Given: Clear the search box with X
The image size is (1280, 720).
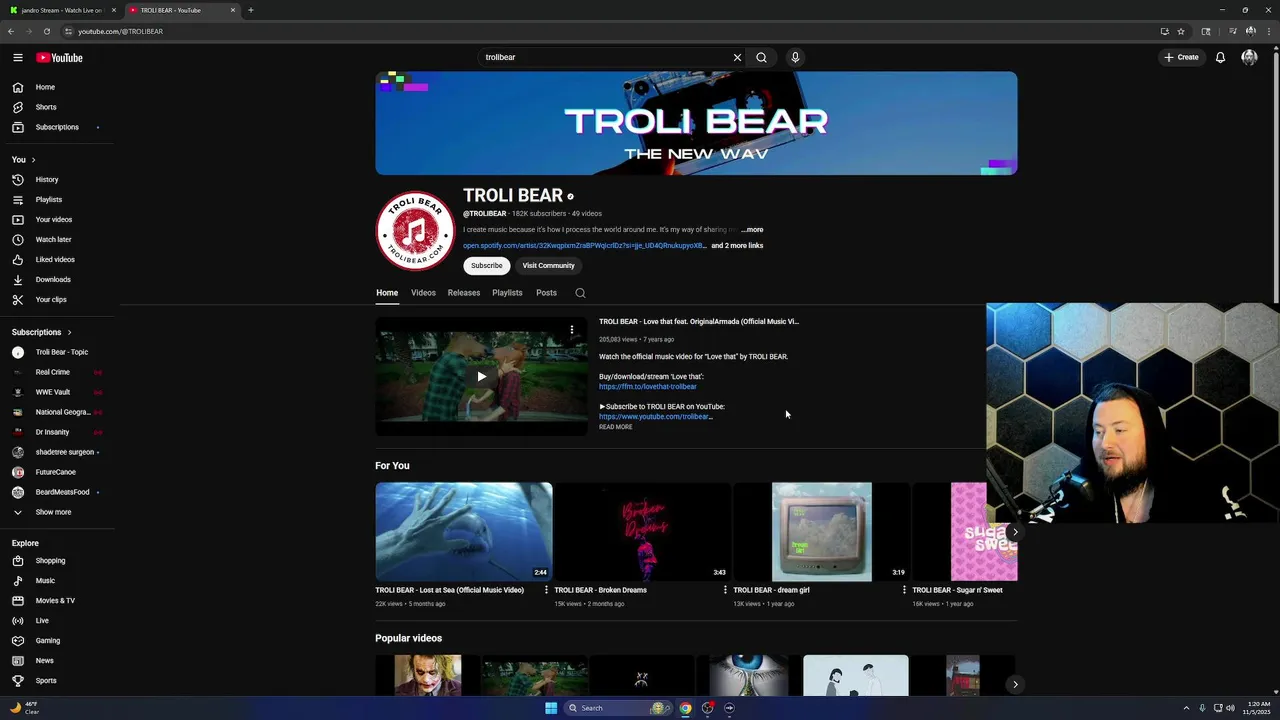Looking at the screenshot, I should tap(737, 57).
